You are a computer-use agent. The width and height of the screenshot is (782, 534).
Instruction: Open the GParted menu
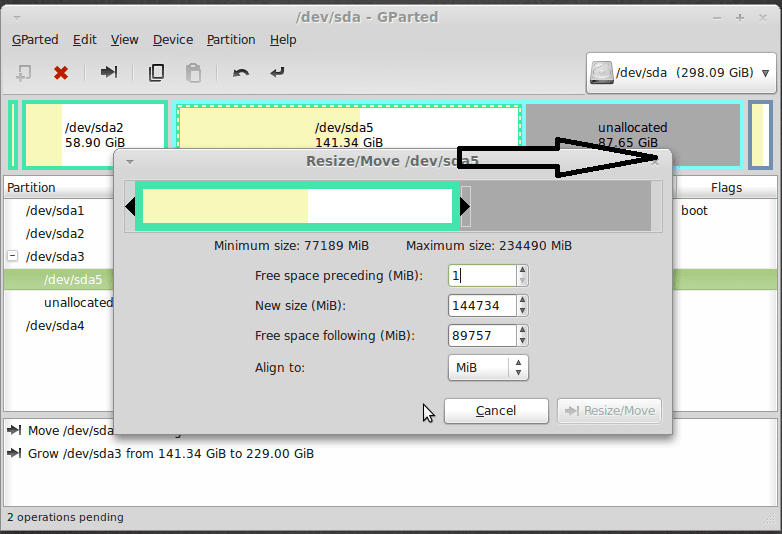(35, 40)
